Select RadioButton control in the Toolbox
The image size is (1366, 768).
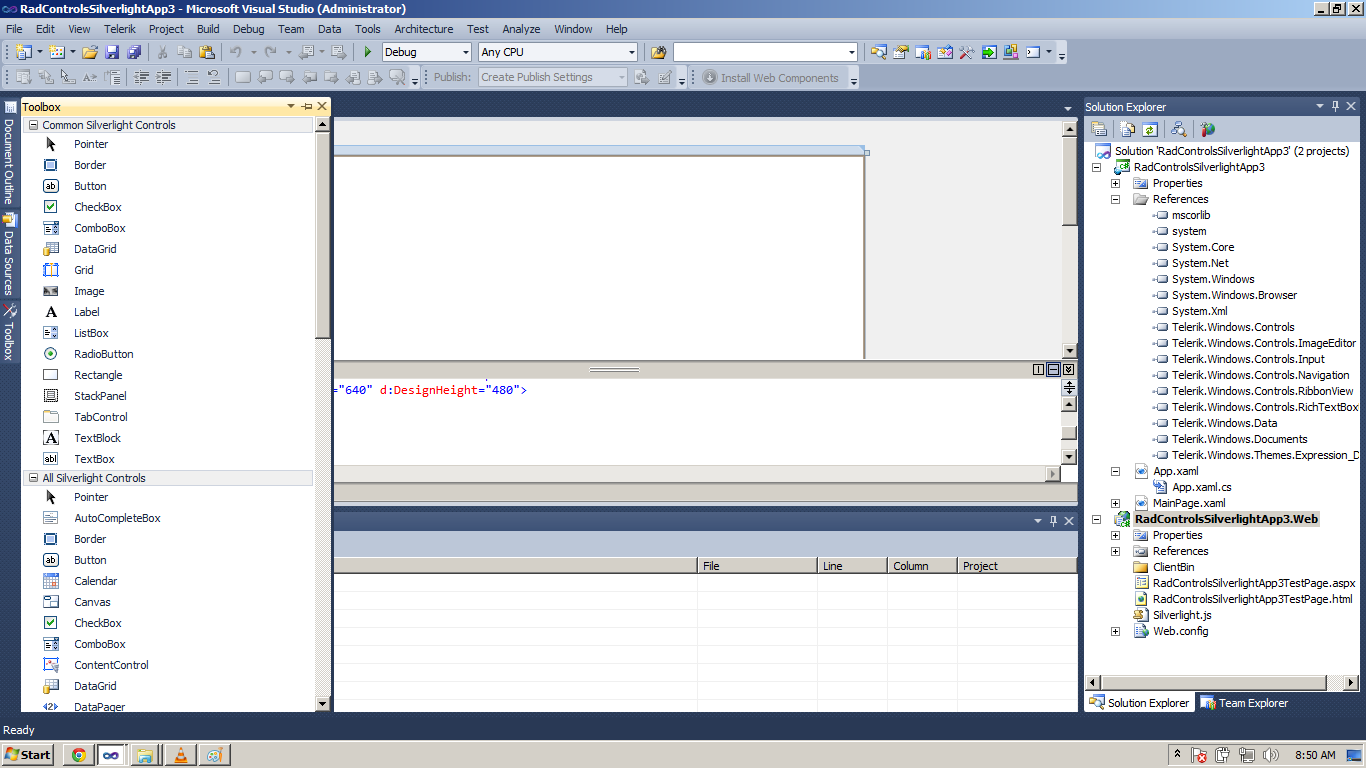pos(103,354)
